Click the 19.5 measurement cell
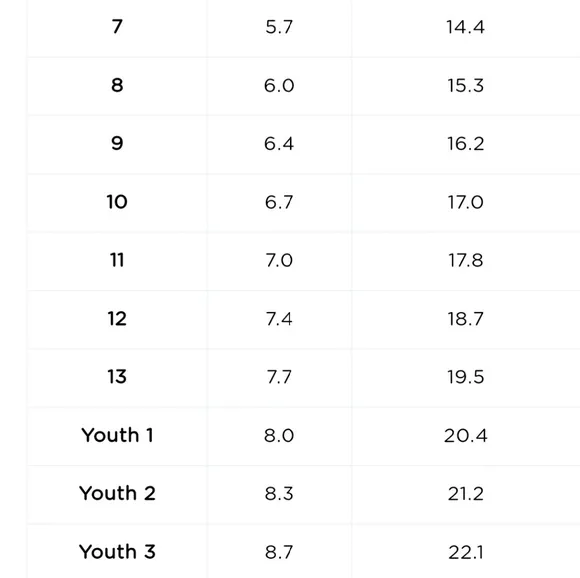The width and height of the screenshot is (580, 578). click(x=465, y=377)
